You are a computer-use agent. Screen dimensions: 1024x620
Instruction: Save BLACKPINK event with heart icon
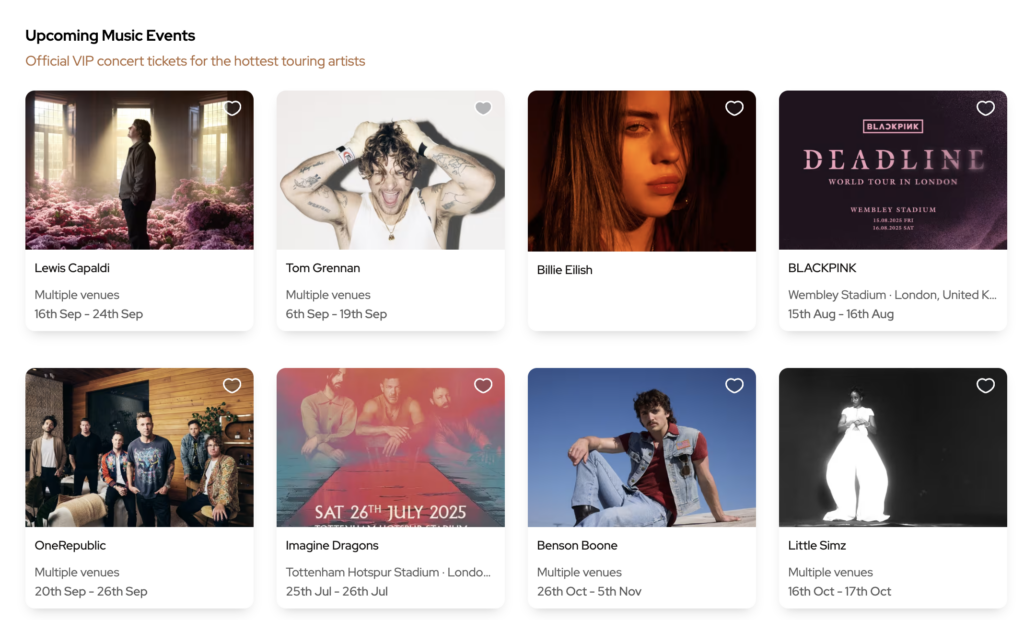(x=985, y=108)
